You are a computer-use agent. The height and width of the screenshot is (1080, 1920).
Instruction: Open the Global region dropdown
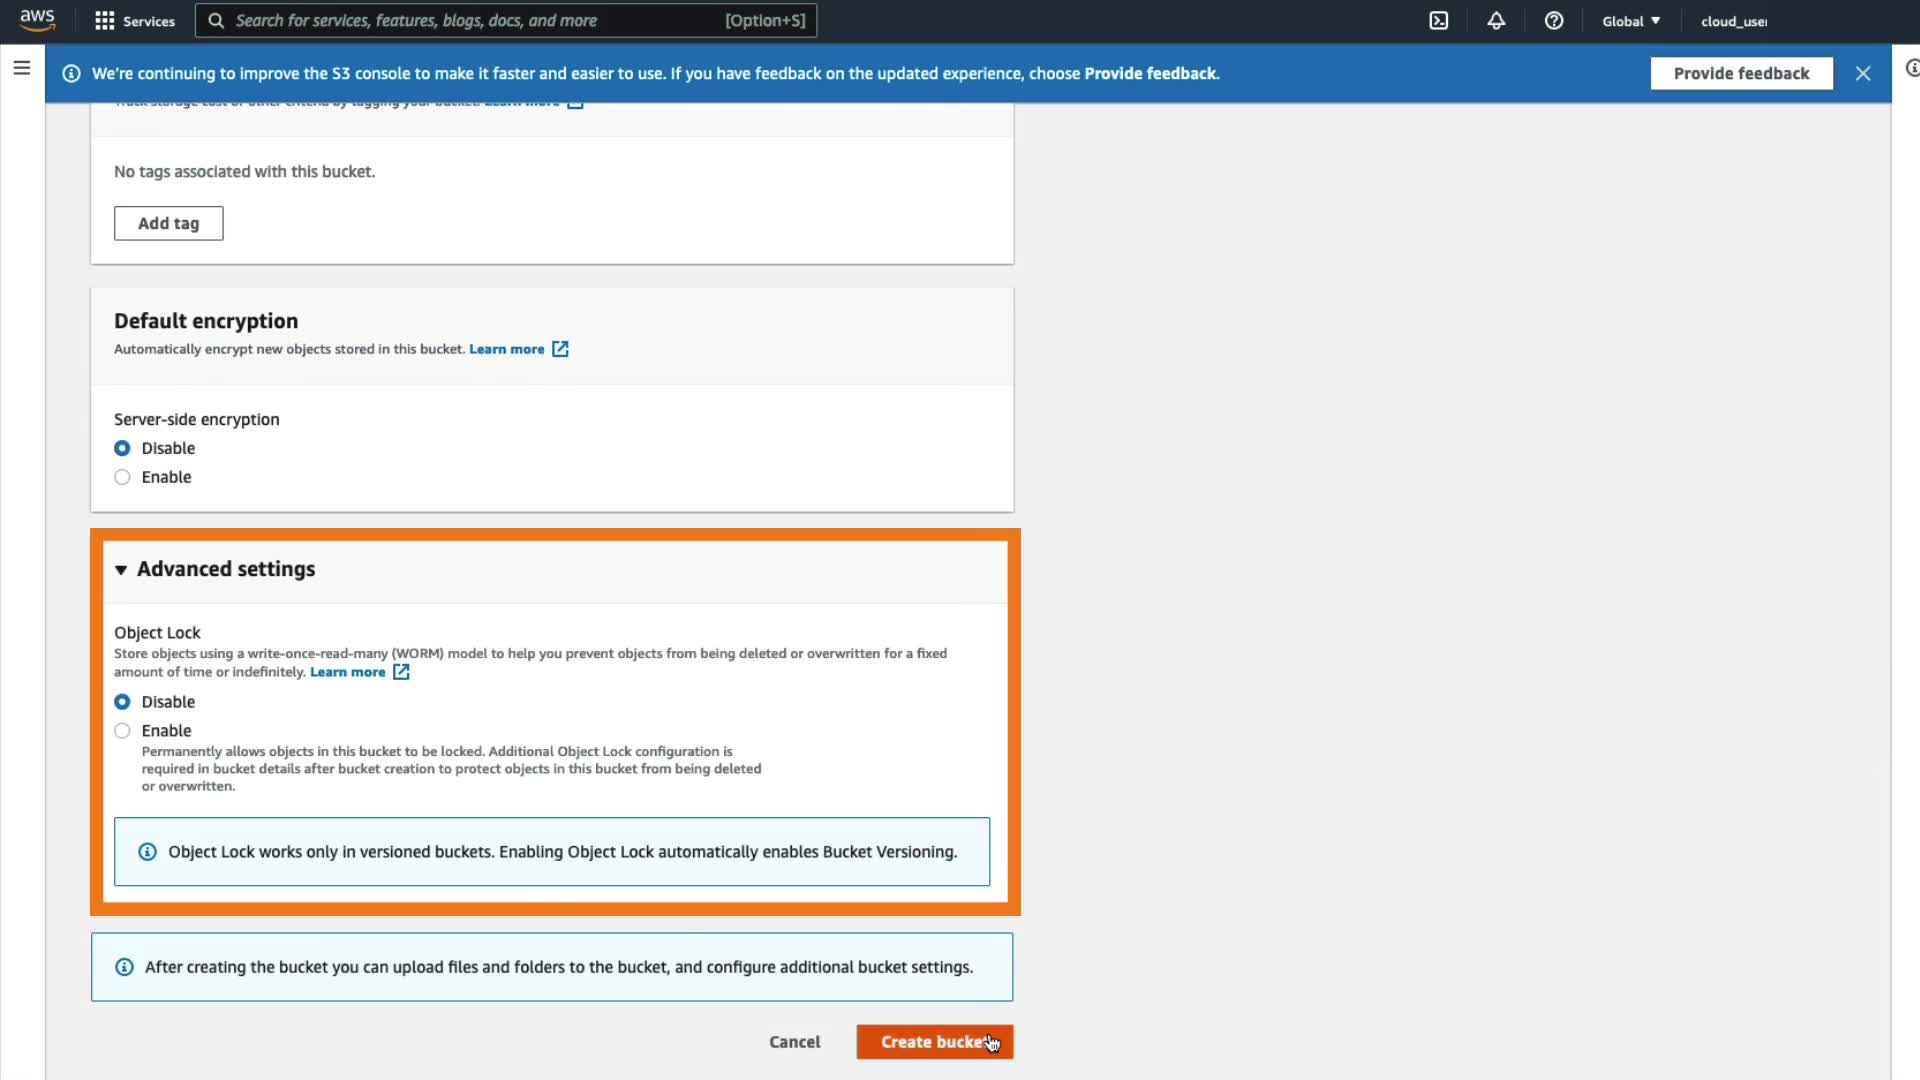[1630, 21]
